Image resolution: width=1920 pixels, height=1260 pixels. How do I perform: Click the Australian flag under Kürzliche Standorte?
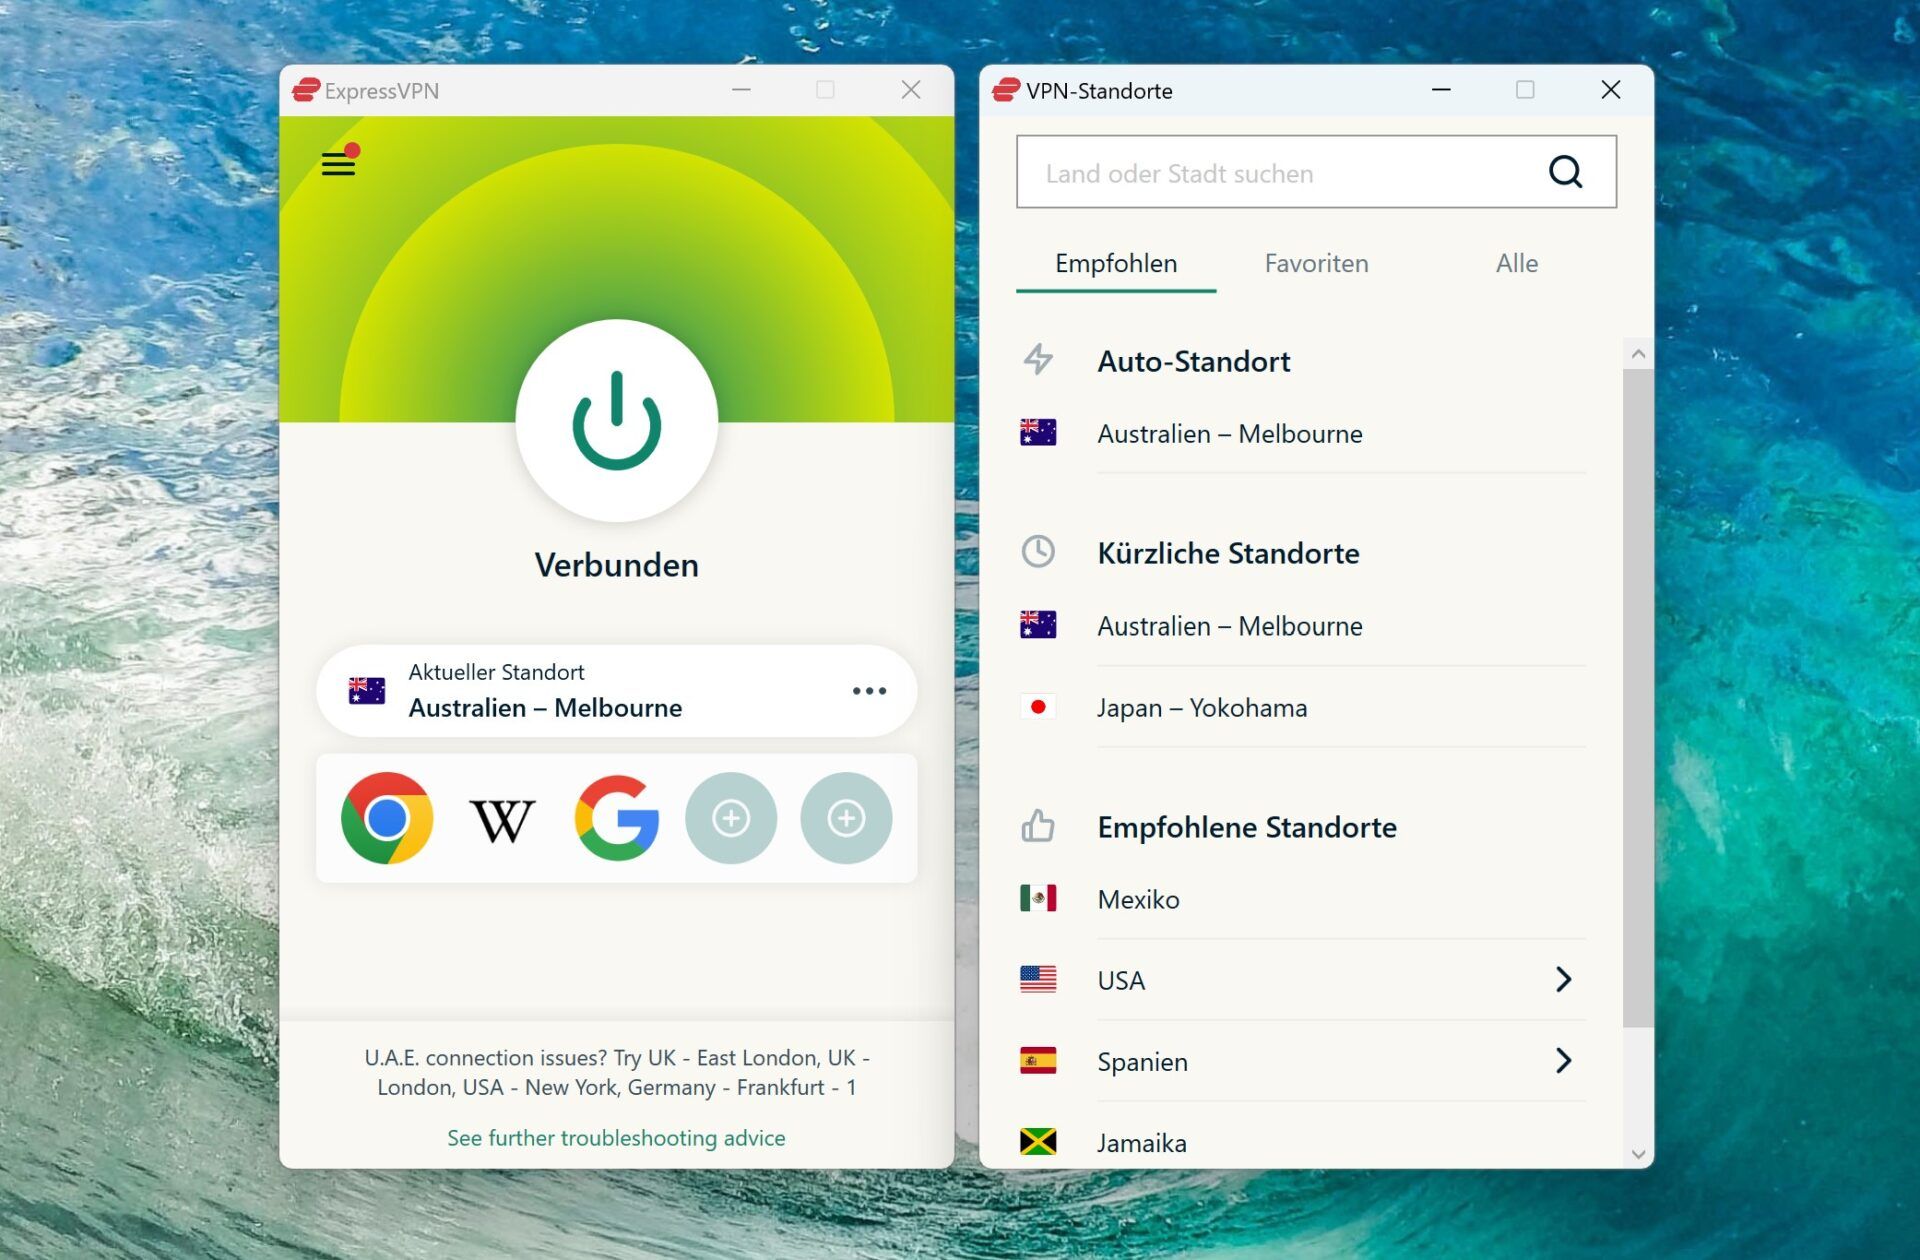1038,624
